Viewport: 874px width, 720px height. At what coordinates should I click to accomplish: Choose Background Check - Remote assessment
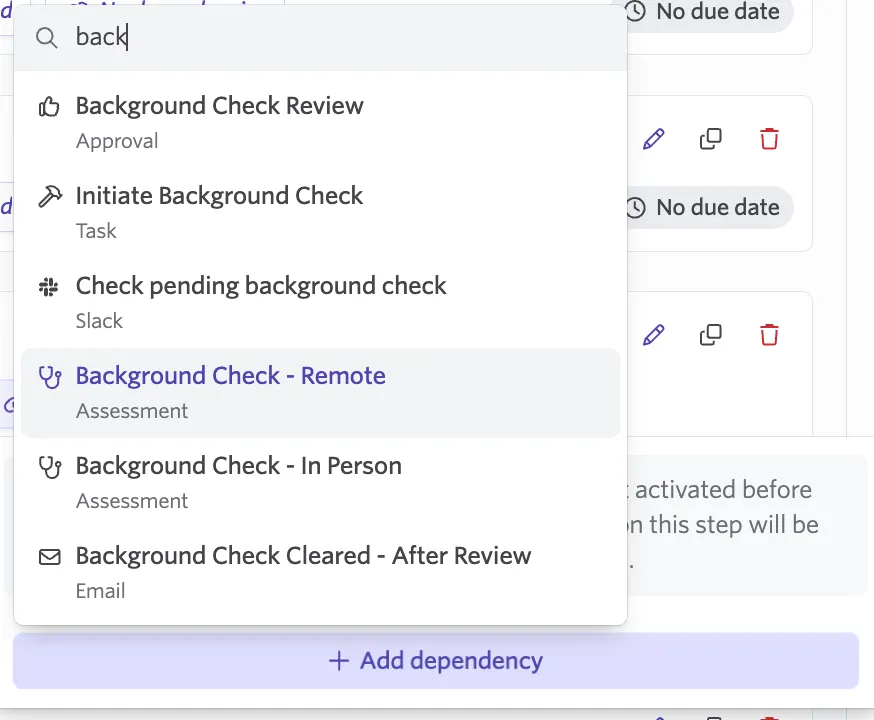(x=321, y=393)
